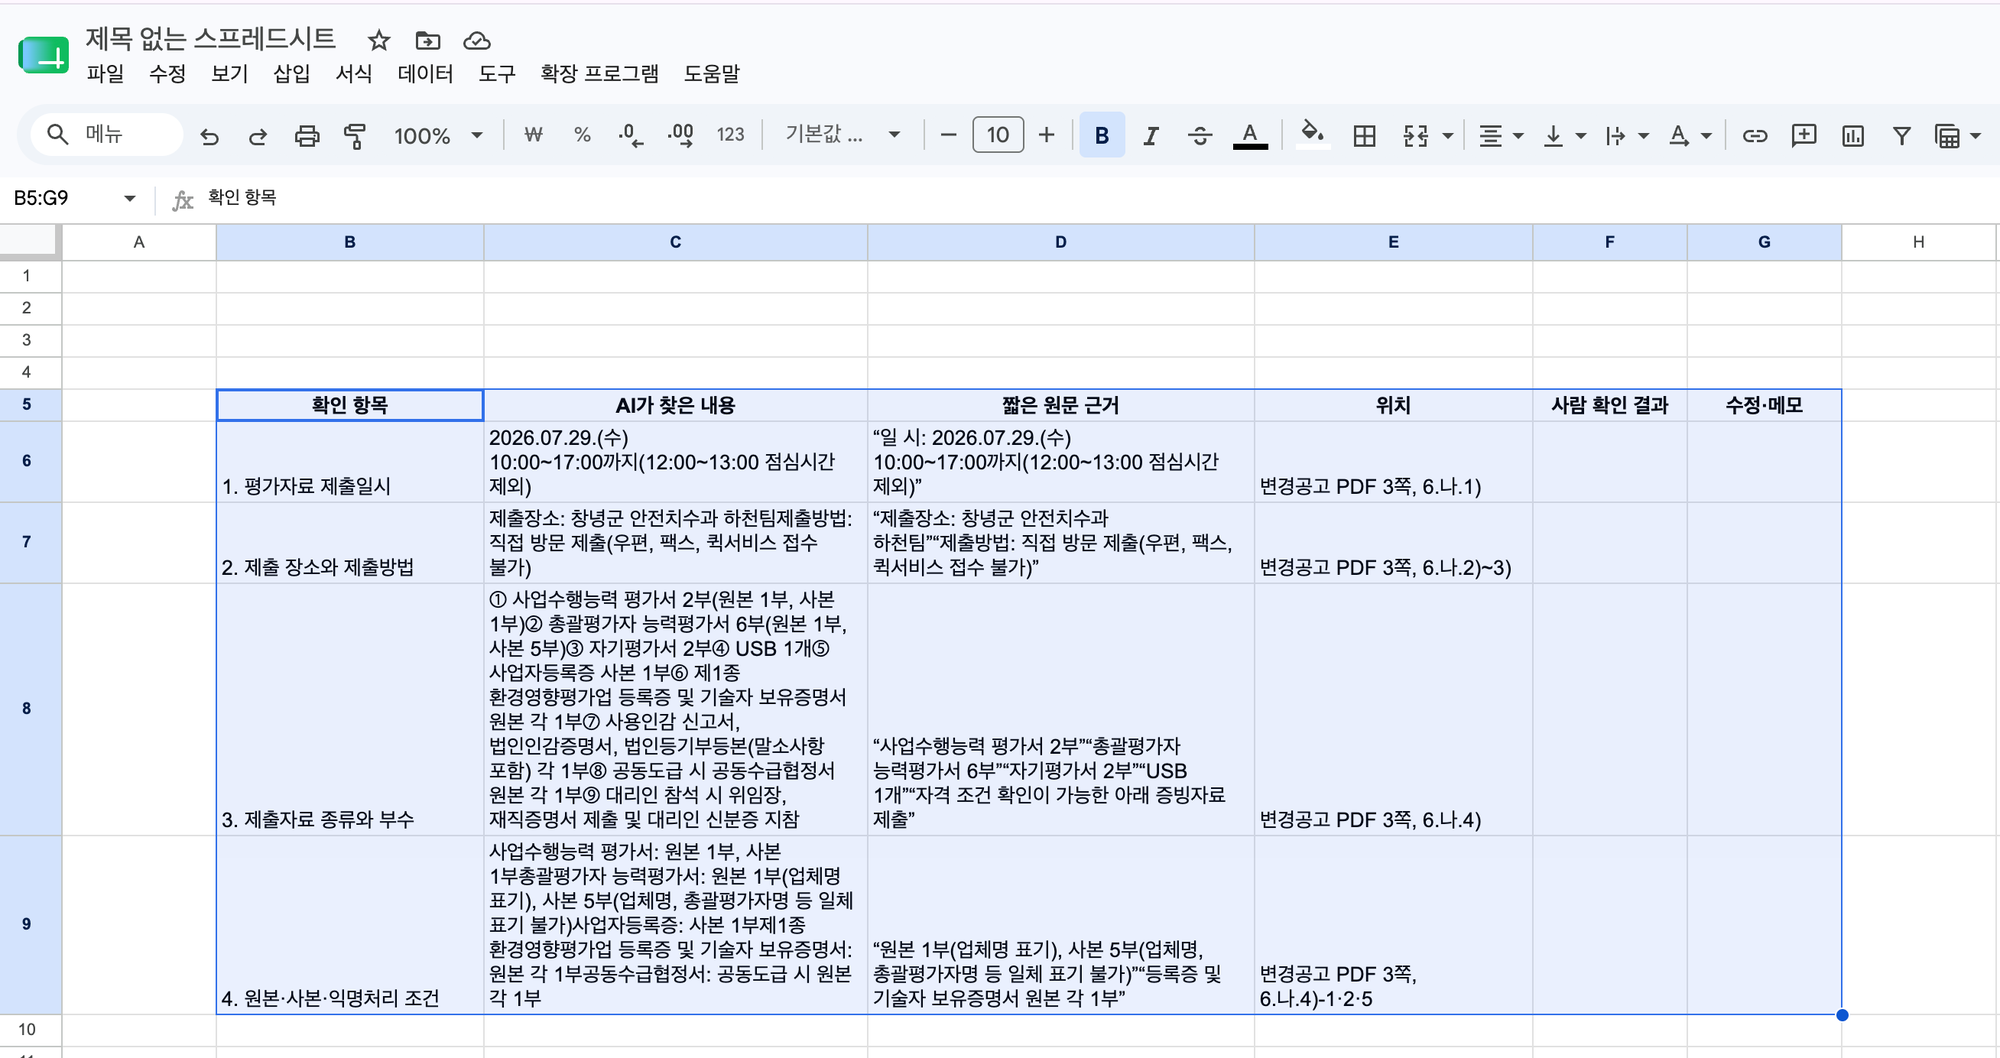Open the 100% zoom dropdown
The height and width of the screenshot is (1058, 2000).
tap(438, 136)
